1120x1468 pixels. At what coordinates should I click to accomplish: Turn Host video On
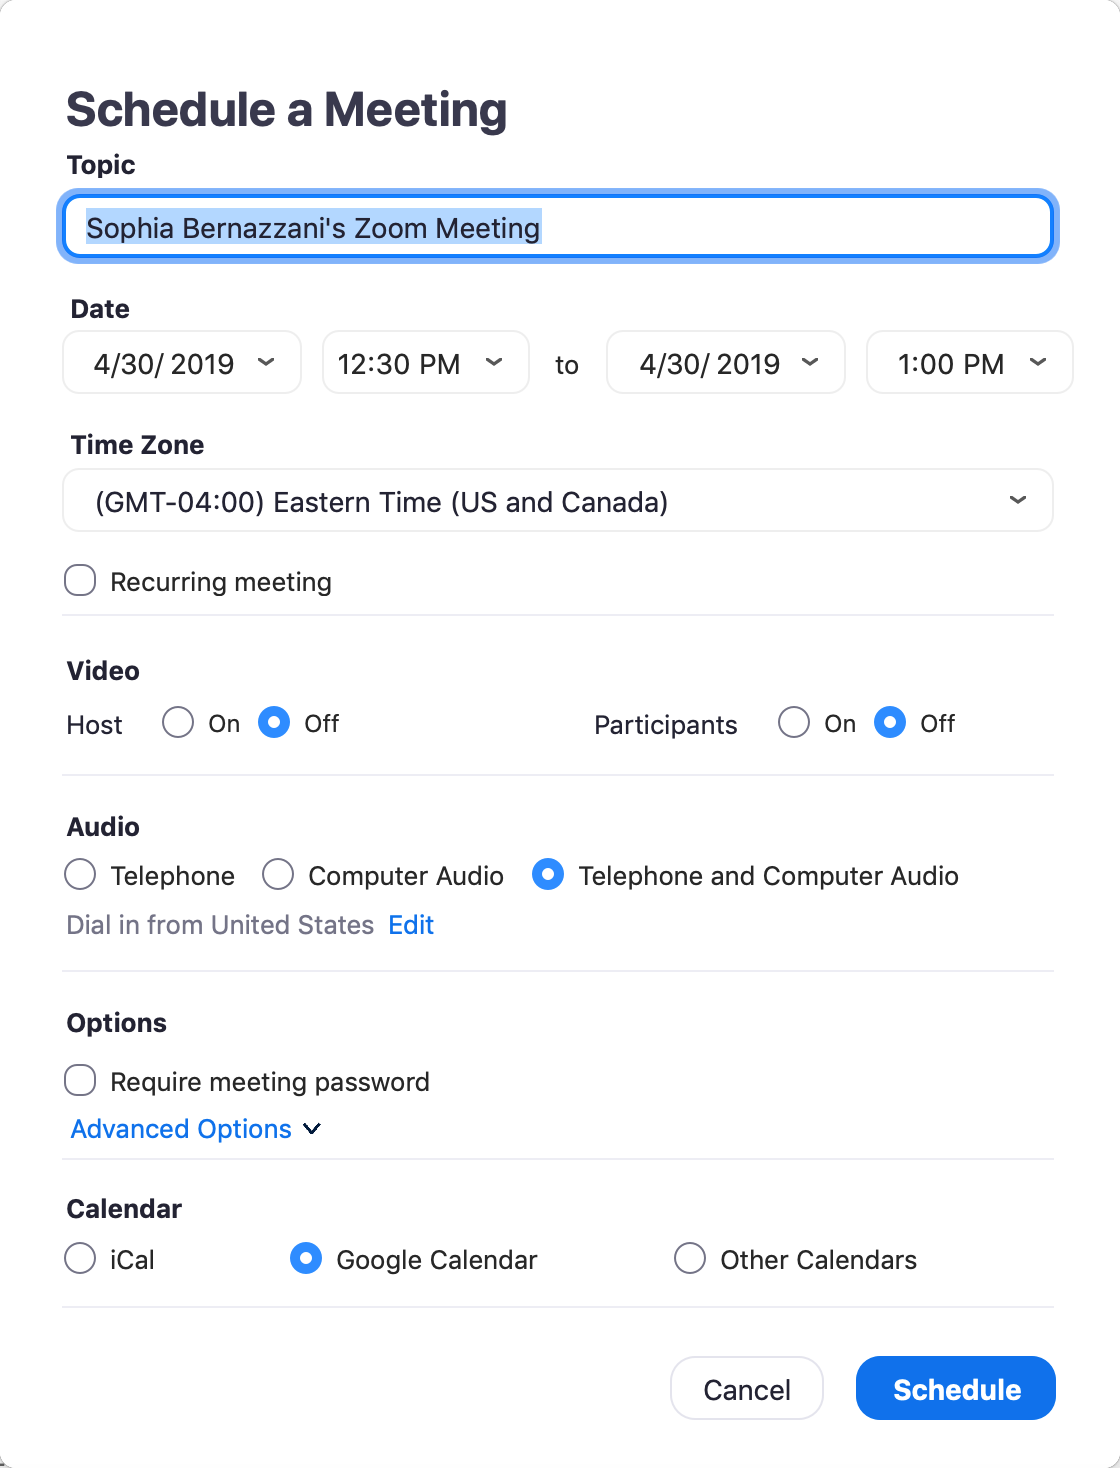178,722
